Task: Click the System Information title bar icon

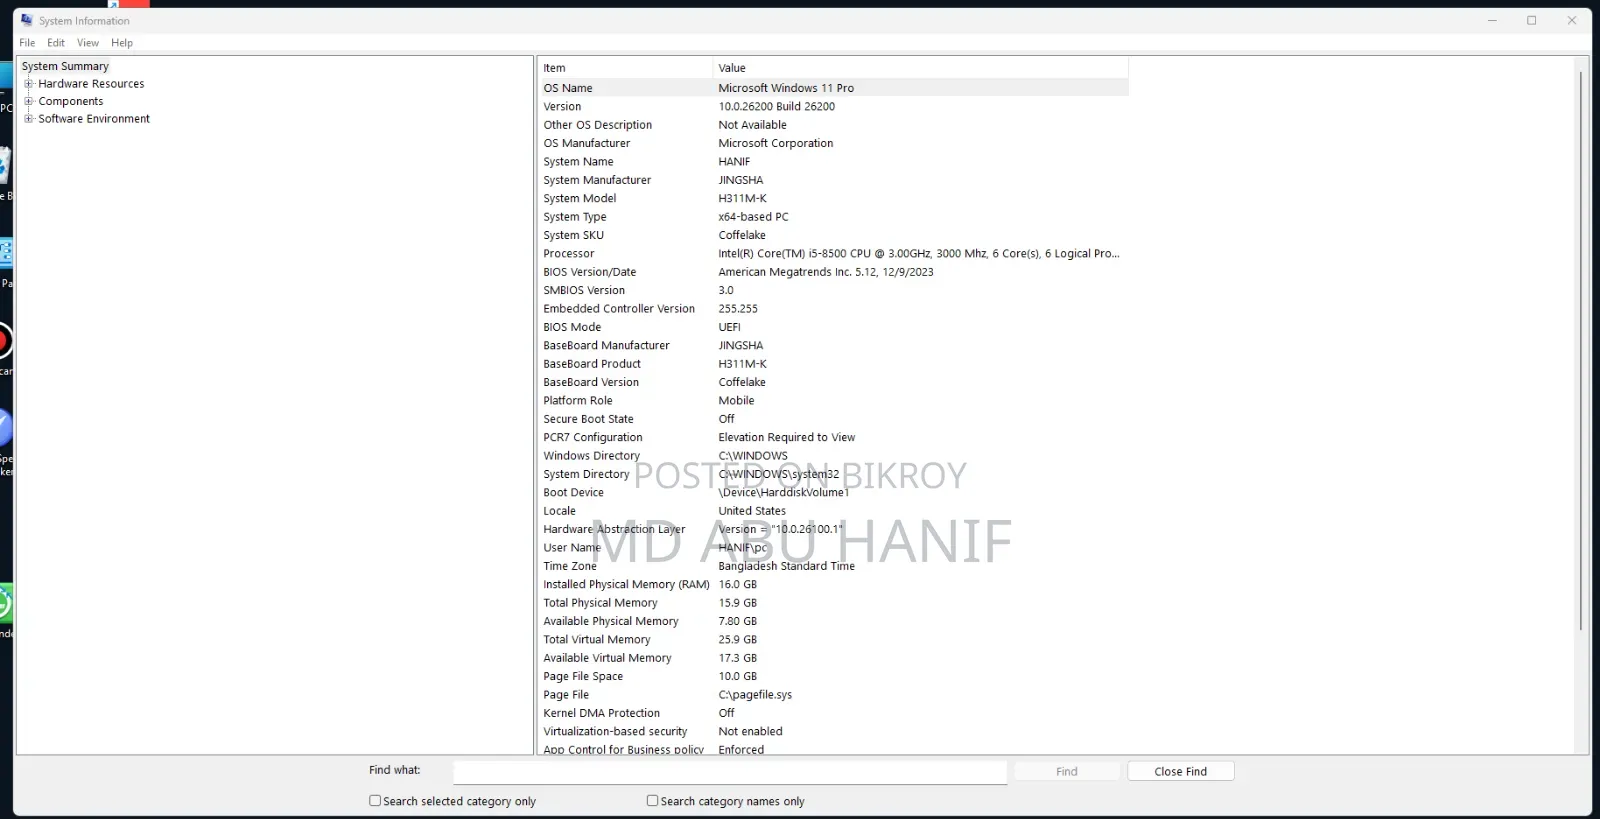Action: (26, 20)
